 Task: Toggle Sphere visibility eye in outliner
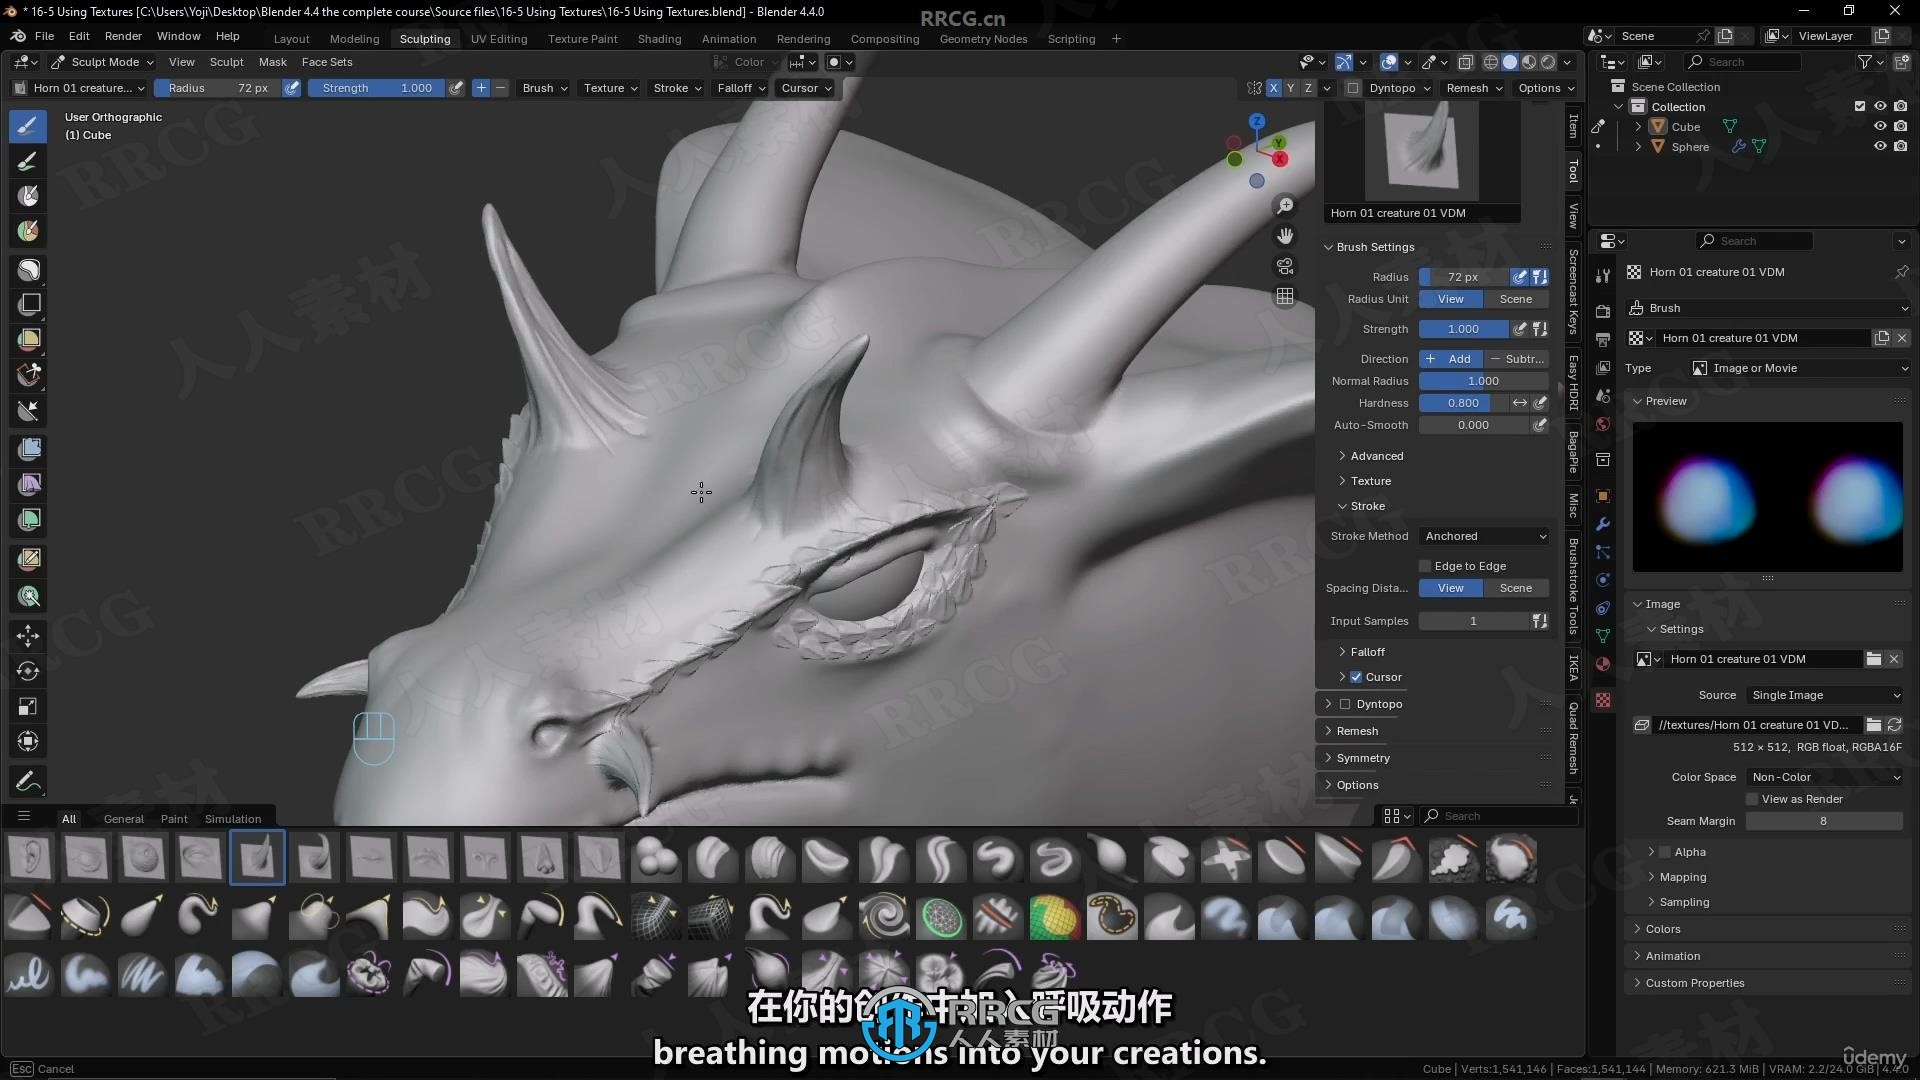1880,147
